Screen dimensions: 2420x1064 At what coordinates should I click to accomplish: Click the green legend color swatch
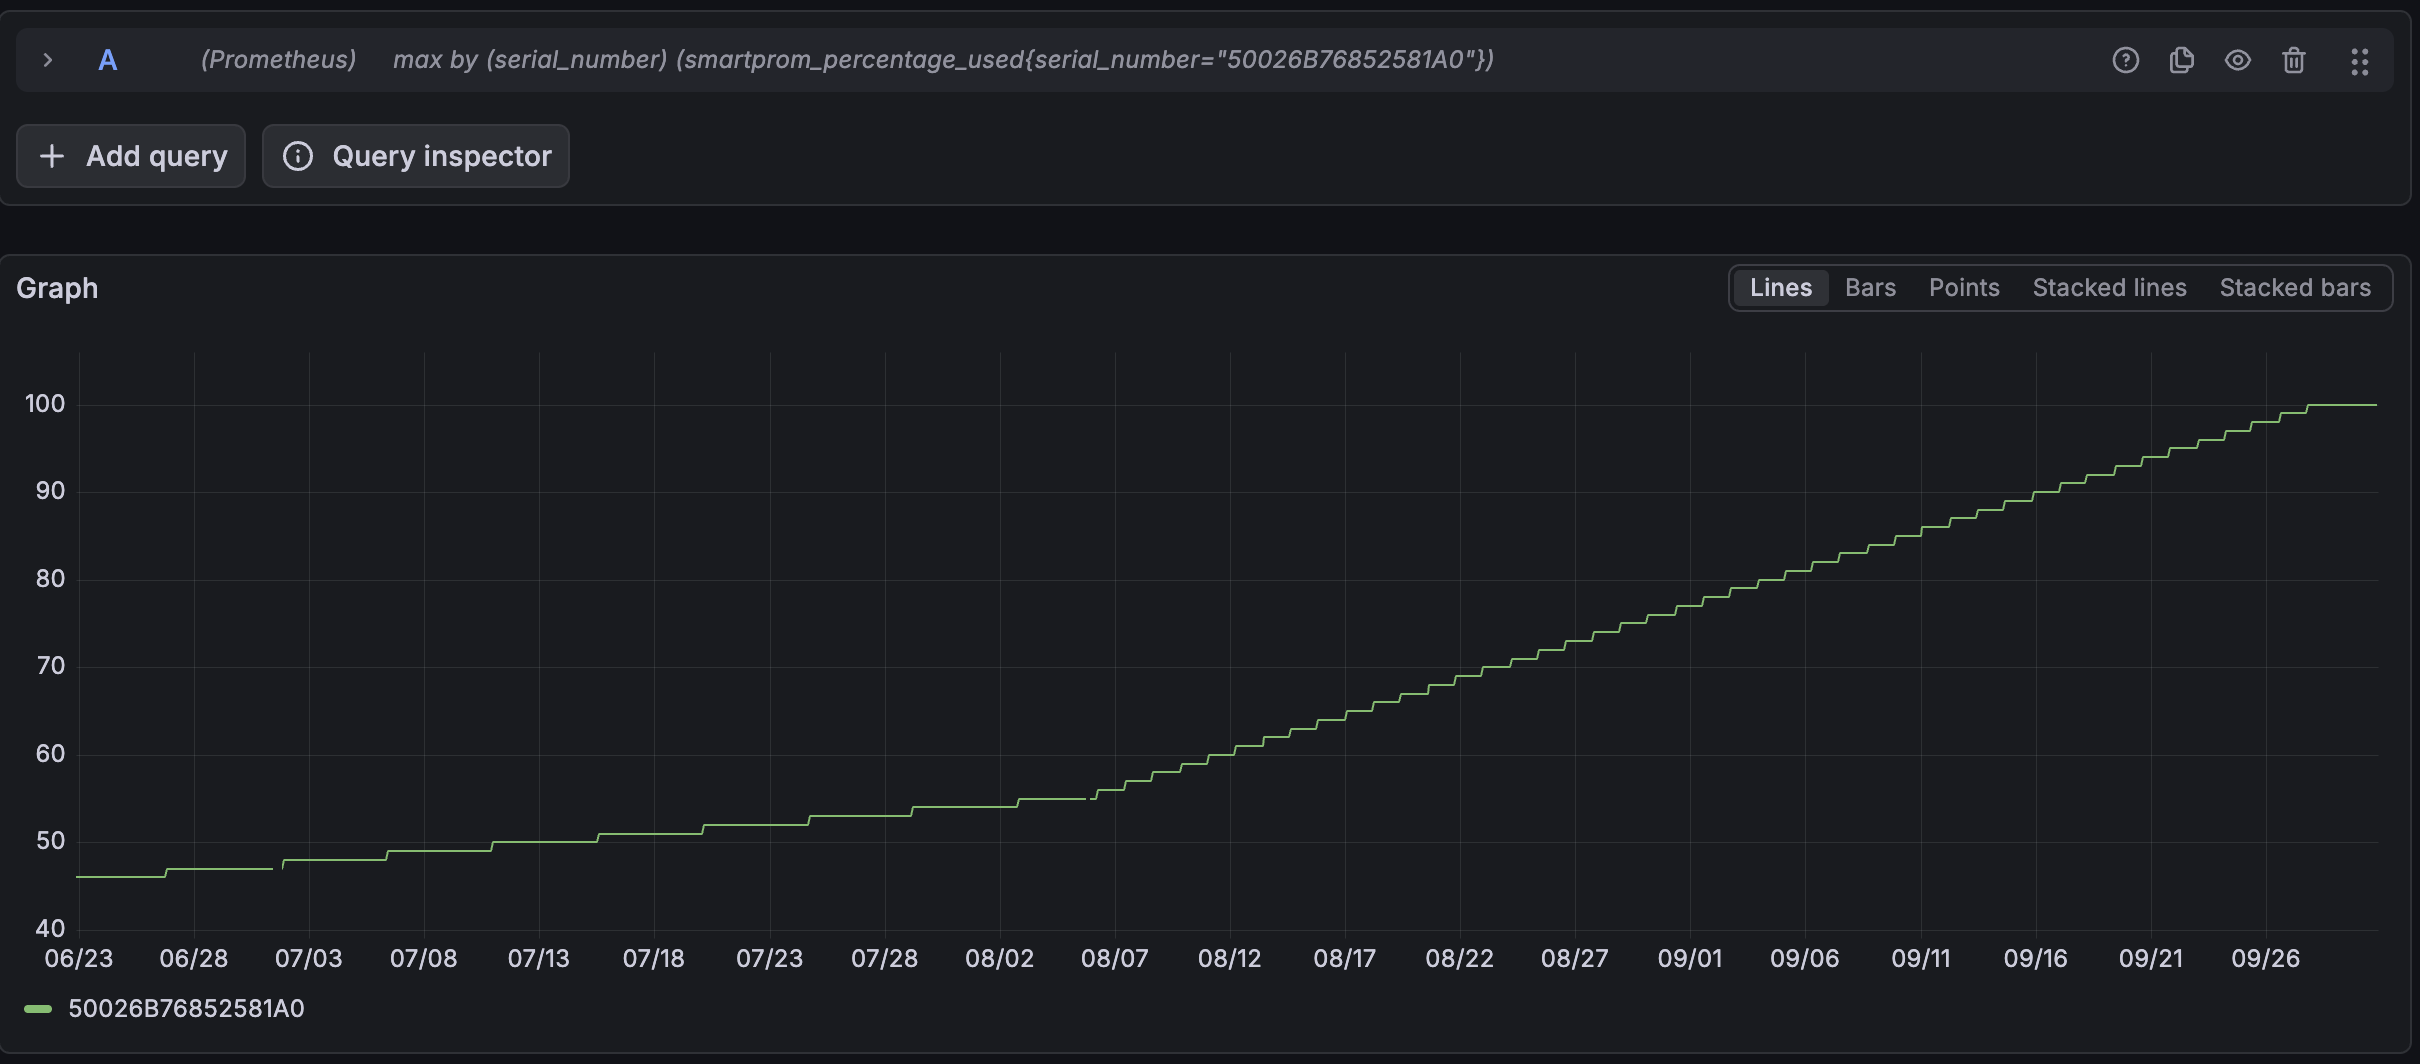click(38, 1009)
